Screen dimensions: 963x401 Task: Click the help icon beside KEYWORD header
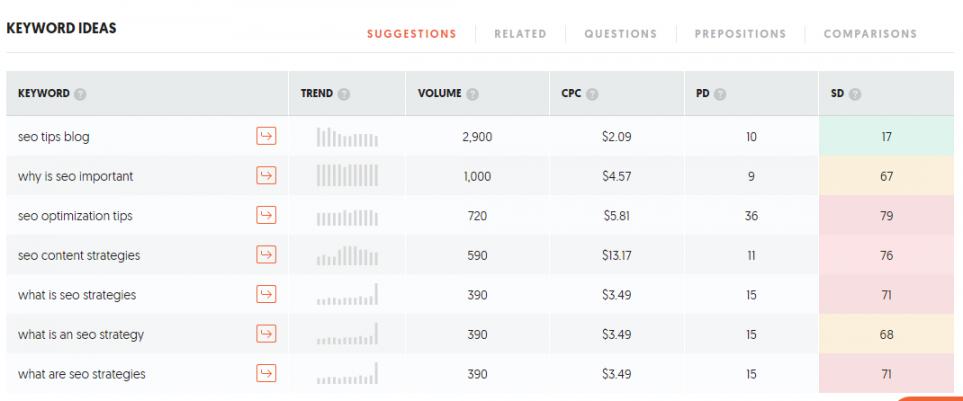tap(80, 93)
